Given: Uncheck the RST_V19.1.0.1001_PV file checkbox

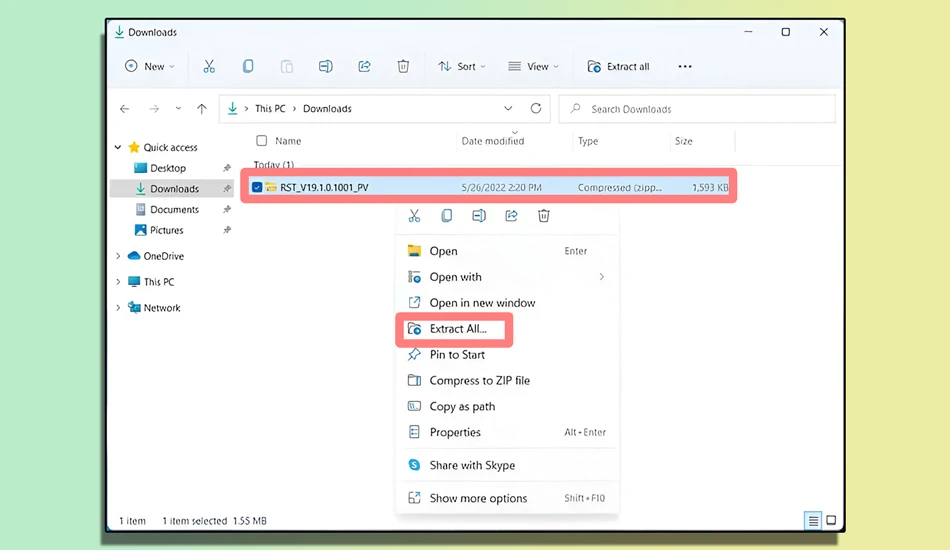Looking at the screenshot, I should coord(257,187).
